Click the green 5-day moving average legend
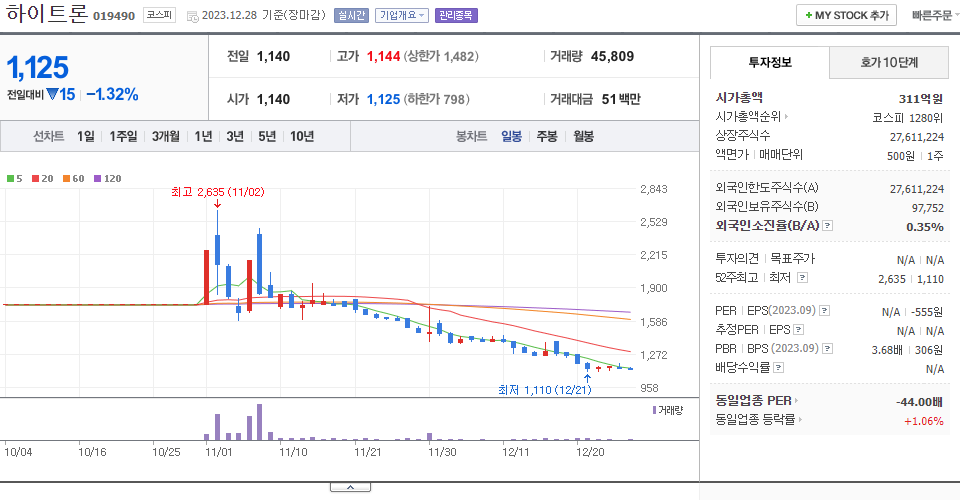The height and width of the screenshot is (500, 960). click(x=15, y=179)
